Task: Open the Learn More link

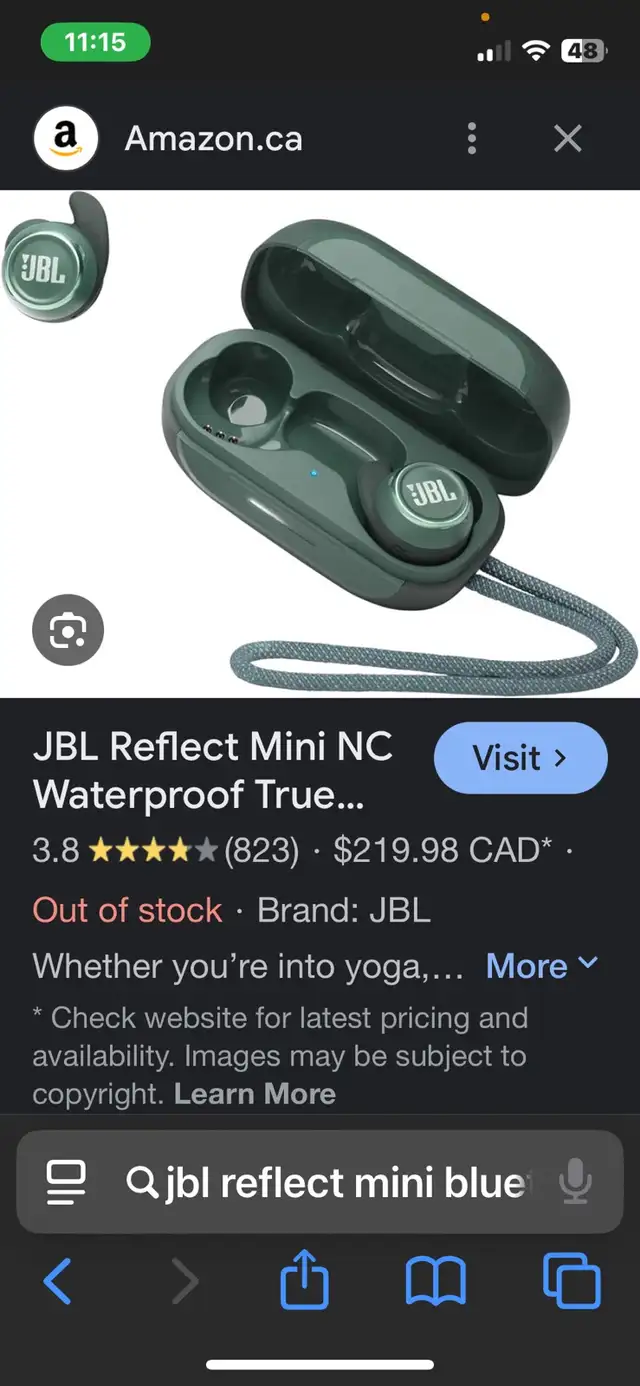Action: click(255, 1094)
